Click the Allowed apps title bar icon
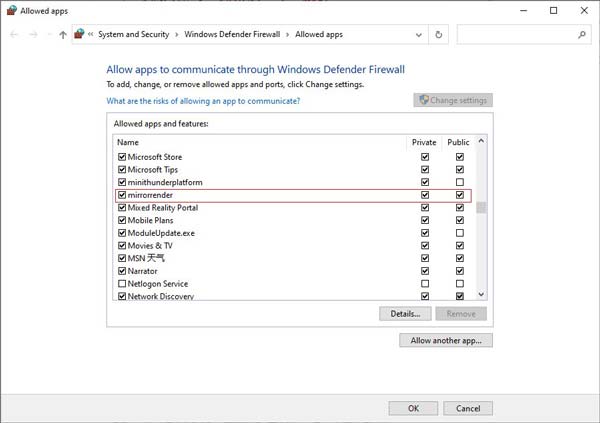 [x=10, y=10]
